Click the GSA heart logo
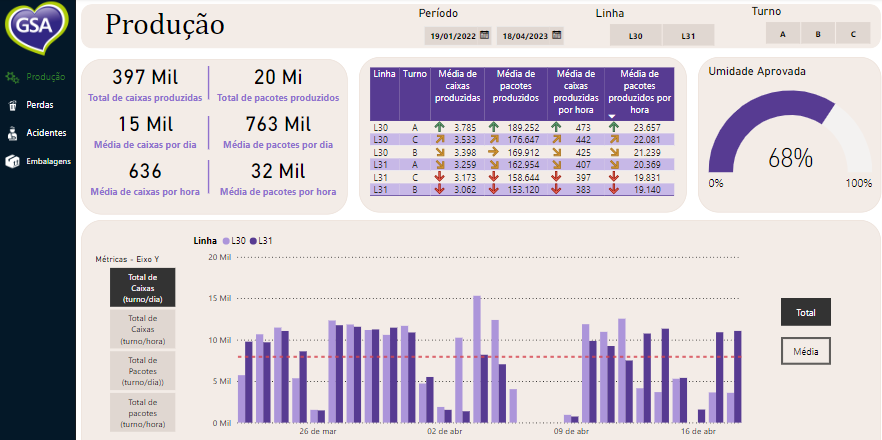Screen dimensions: 882x440 click(x=36, y=26)
